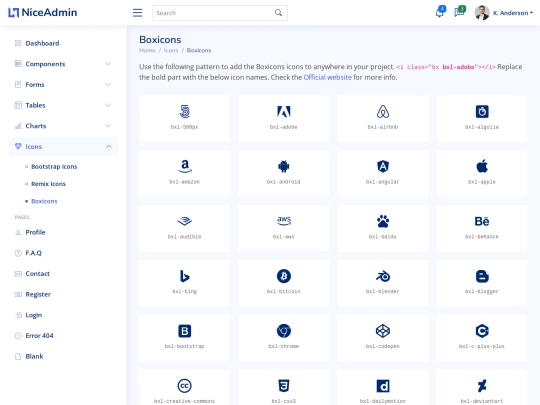Image resolution: width=540 pixels, height=405 pixels.
Task: Choose the Blender icon
Action: pyautogui.click(x=383, y=276)
